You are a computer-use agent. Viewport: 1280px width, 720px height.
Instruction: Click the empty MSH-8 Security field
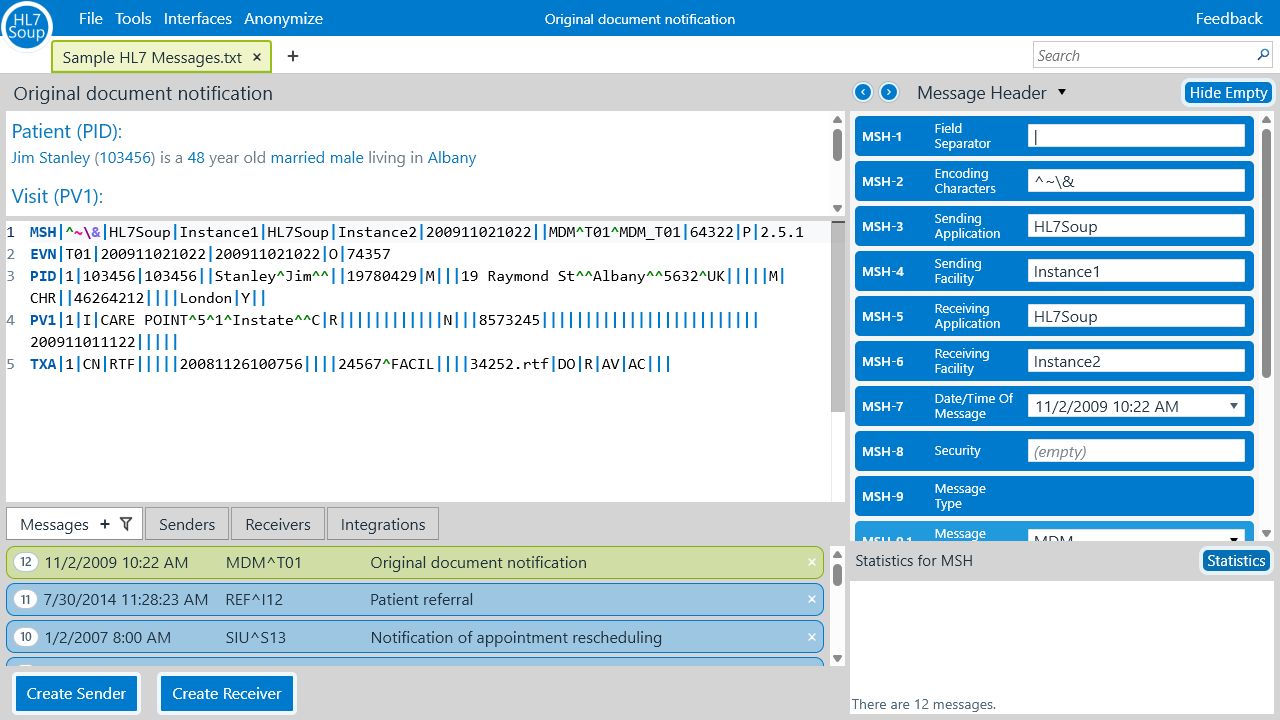tap(1136, 451)
